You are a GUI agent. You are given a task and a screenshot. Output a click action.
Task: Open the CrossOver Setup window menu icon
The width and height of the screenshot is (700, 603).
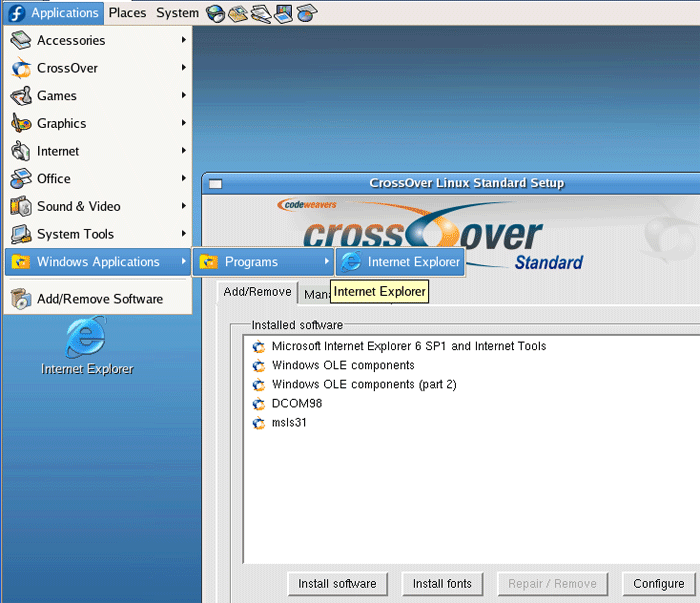pos(216,184)
